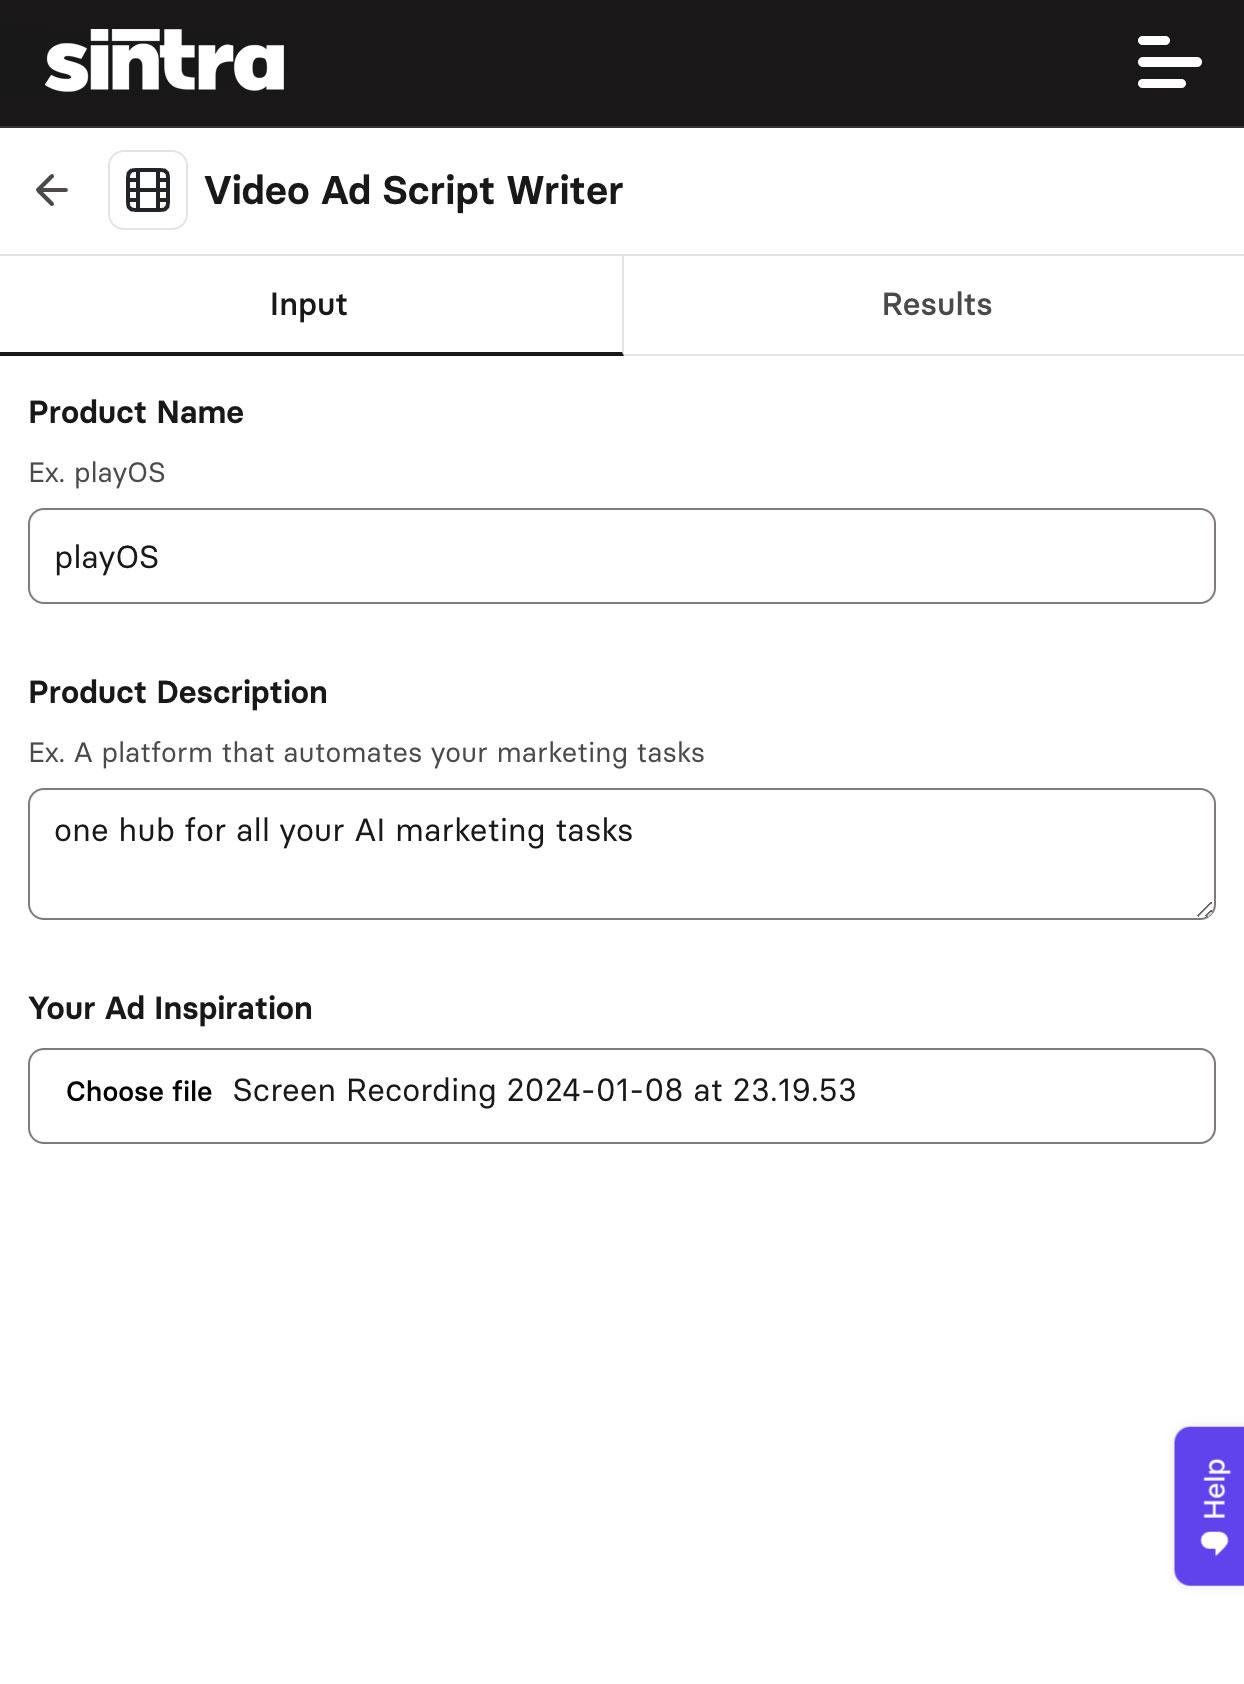Click the sintra logo
Screen dimensions: 1244x1684
pyautogui.click(x=165, y=61)
